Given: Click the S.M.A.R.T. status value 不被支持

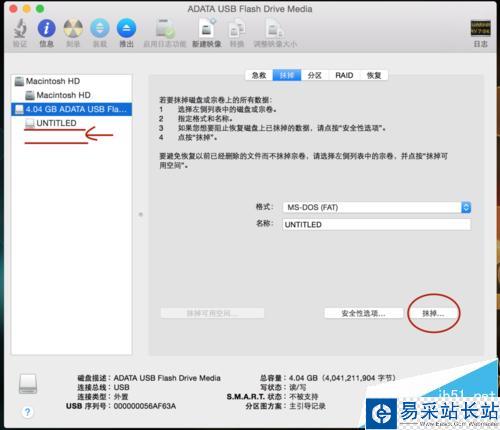Looking at the screenshot, I should point(303,397).
